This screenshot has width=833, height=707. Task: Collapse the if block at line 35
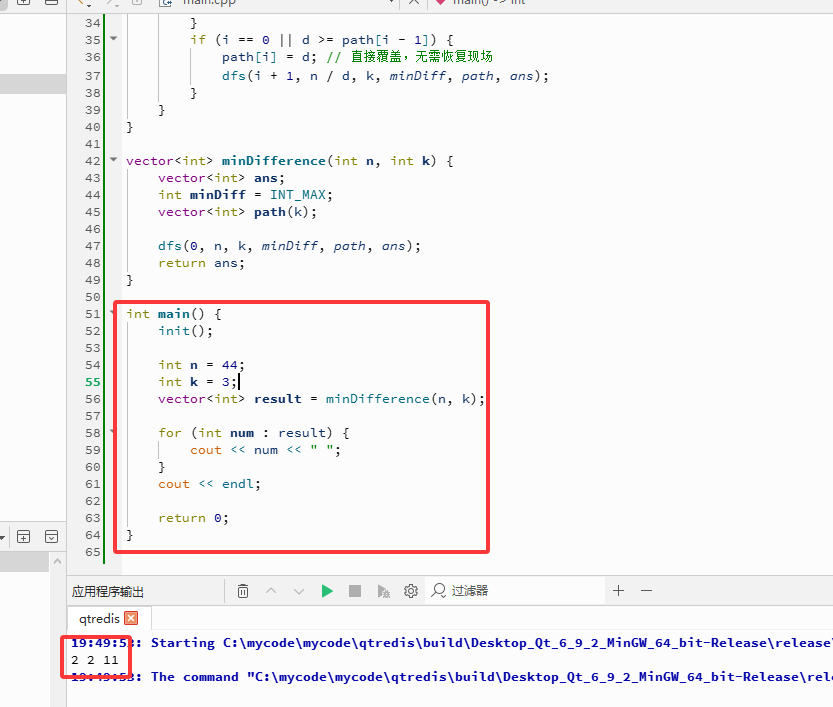113,39
